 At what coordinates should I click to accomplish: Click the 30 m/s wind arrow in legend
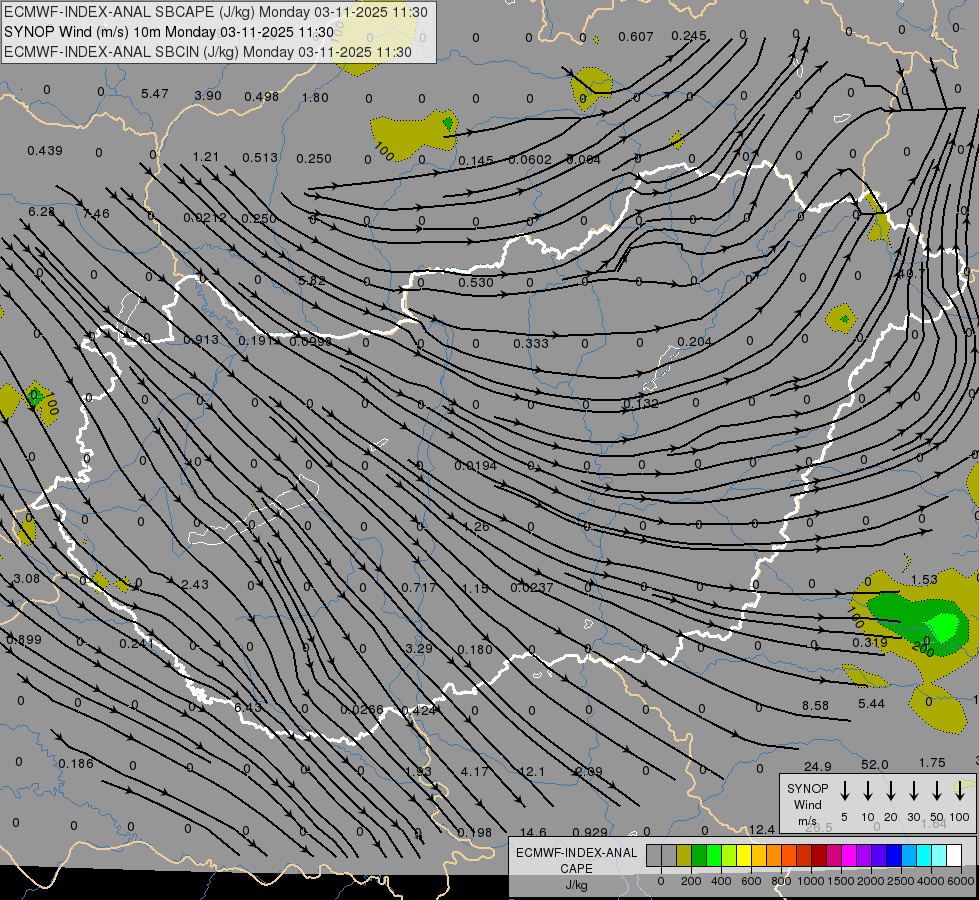[913, 791]
